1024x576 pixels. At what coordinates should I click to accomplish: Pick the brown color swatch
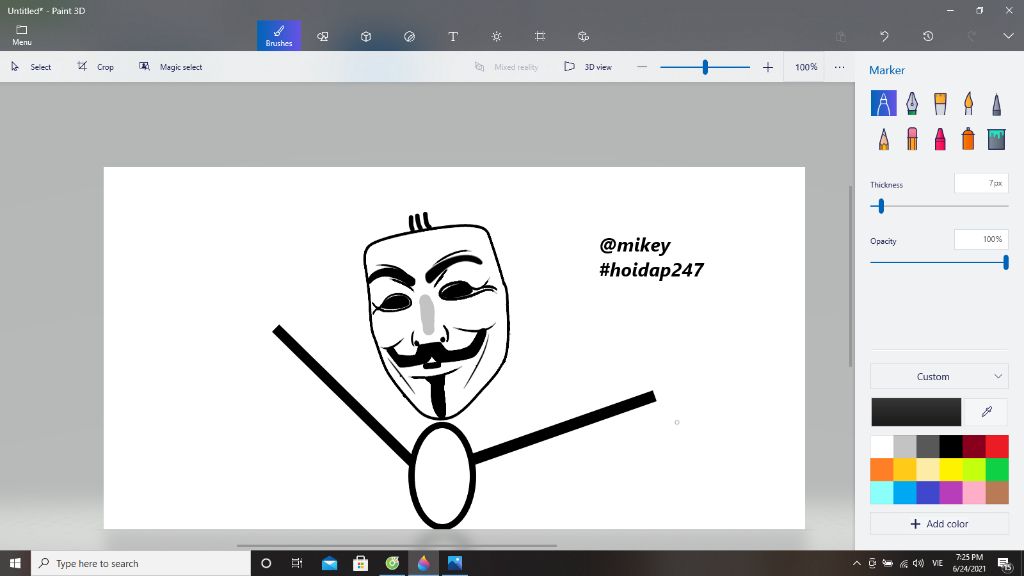[997, 492]
